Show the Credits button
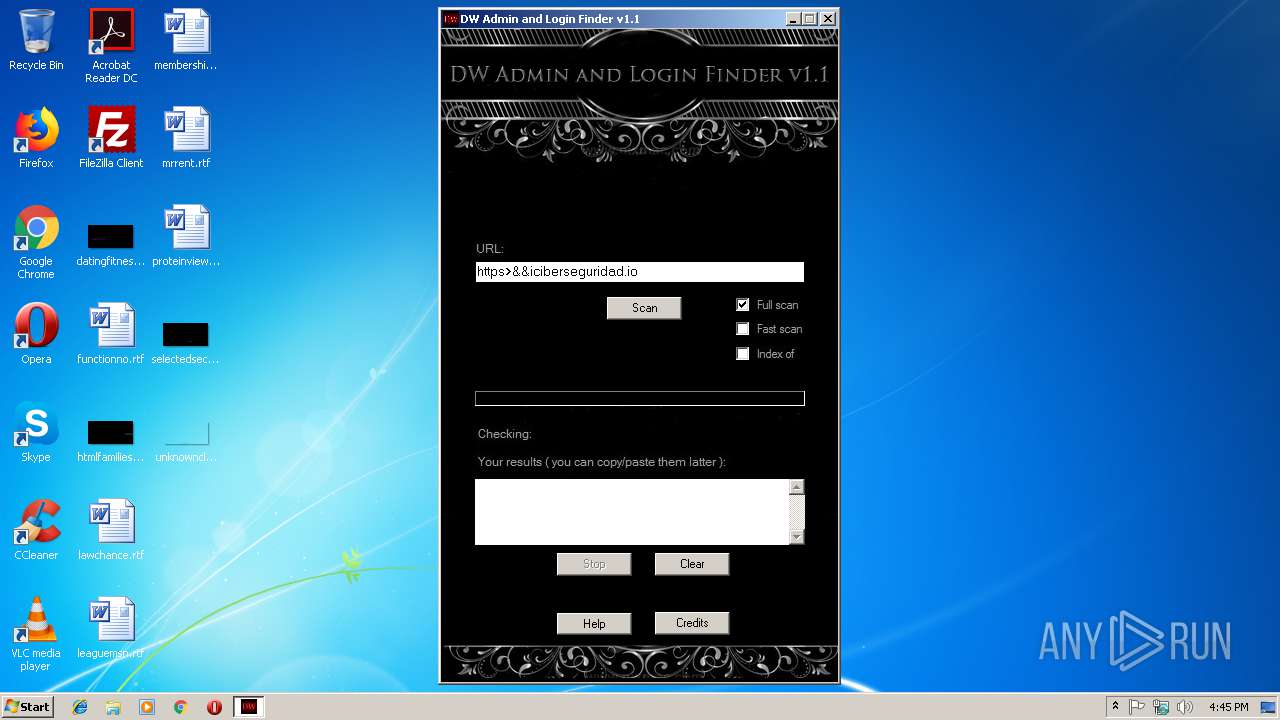The height and width of the screenshot is (720, 1280). coord(692,623)
